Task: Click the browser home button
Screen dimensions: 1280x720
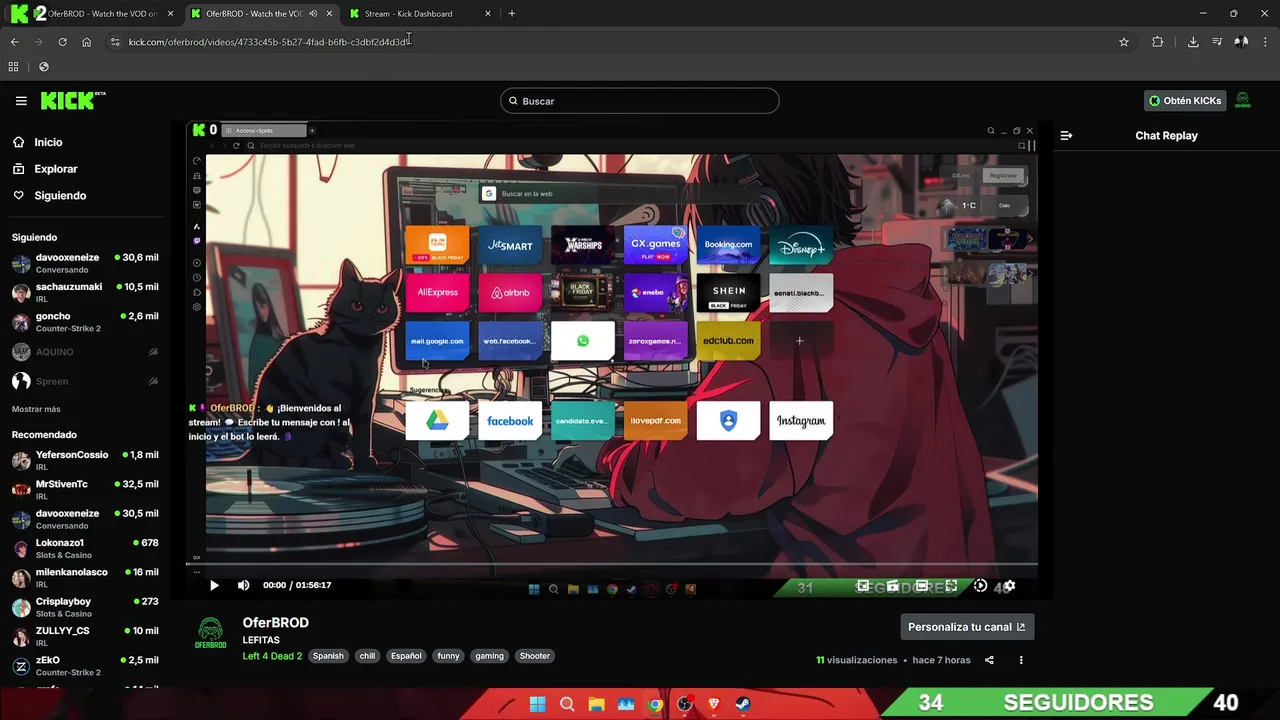Action: point(87,42)
